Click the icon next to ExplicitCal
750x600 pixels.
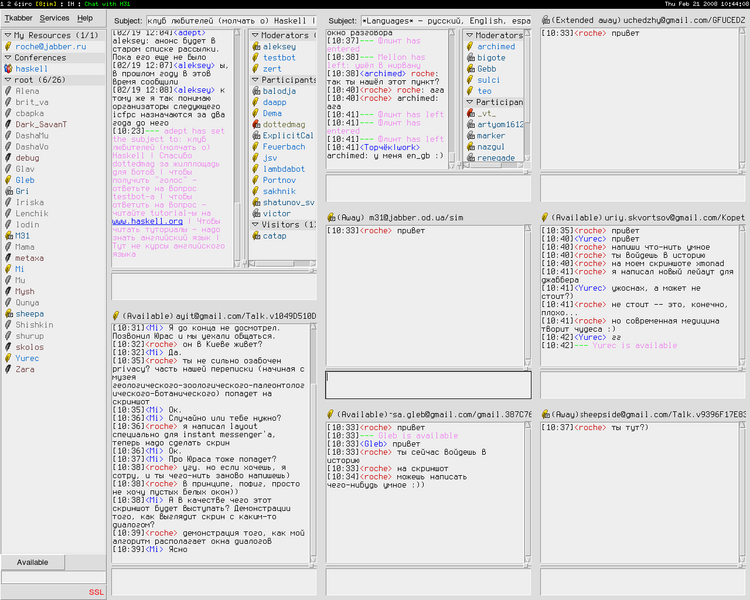tap(256, 135)
